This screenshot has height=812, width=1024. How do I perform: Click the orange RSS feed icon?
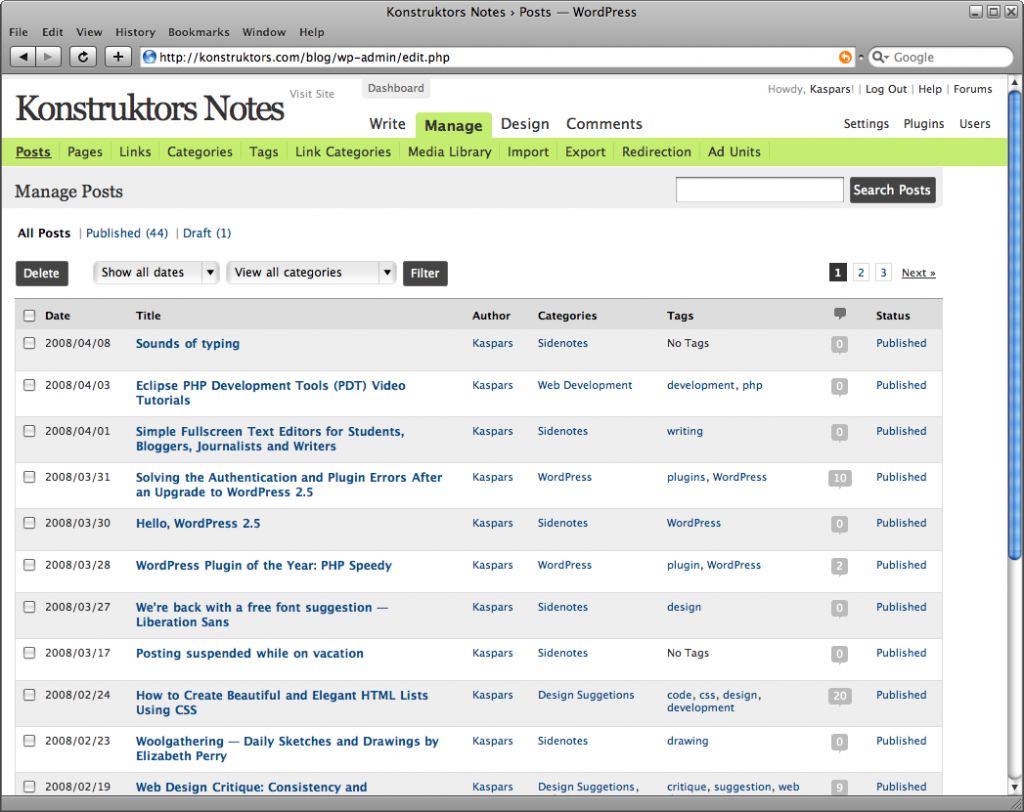point(846,57)
